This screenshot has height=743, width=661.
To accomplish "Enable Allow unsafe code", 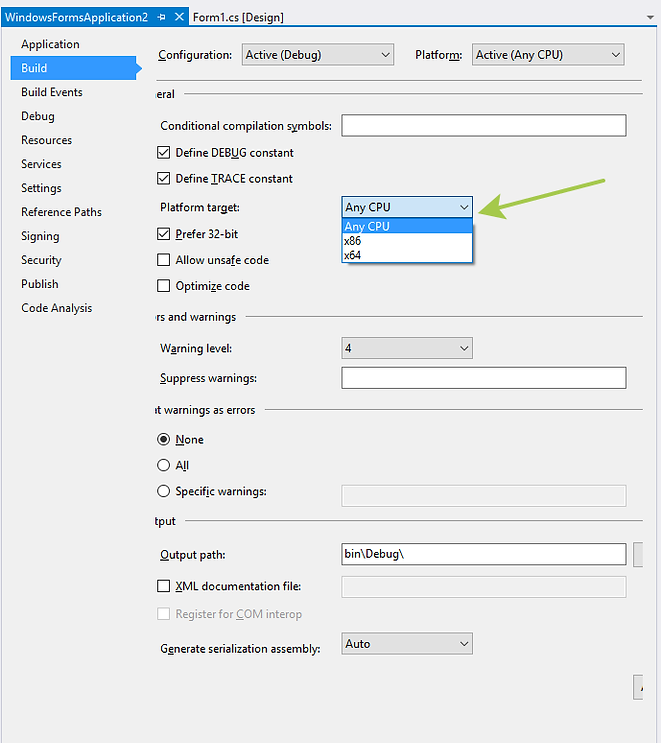I will 163,260.
